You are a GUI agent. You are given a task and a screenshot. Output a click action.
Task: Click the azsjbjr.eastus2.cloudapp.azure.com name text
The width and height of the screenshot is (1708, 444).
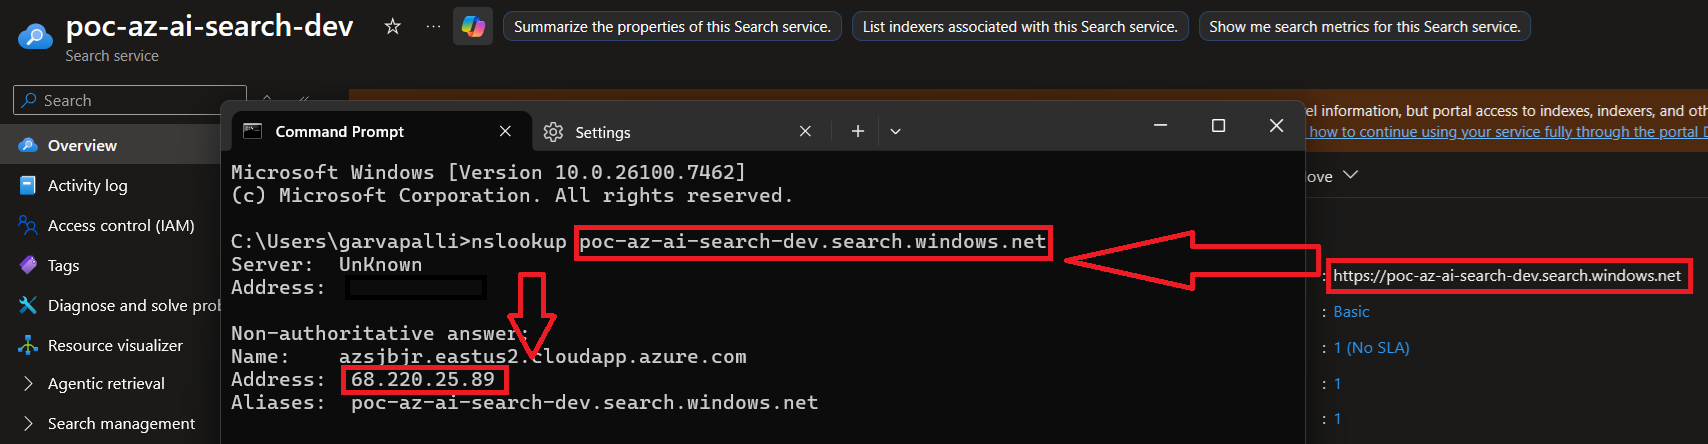[542, 356]
